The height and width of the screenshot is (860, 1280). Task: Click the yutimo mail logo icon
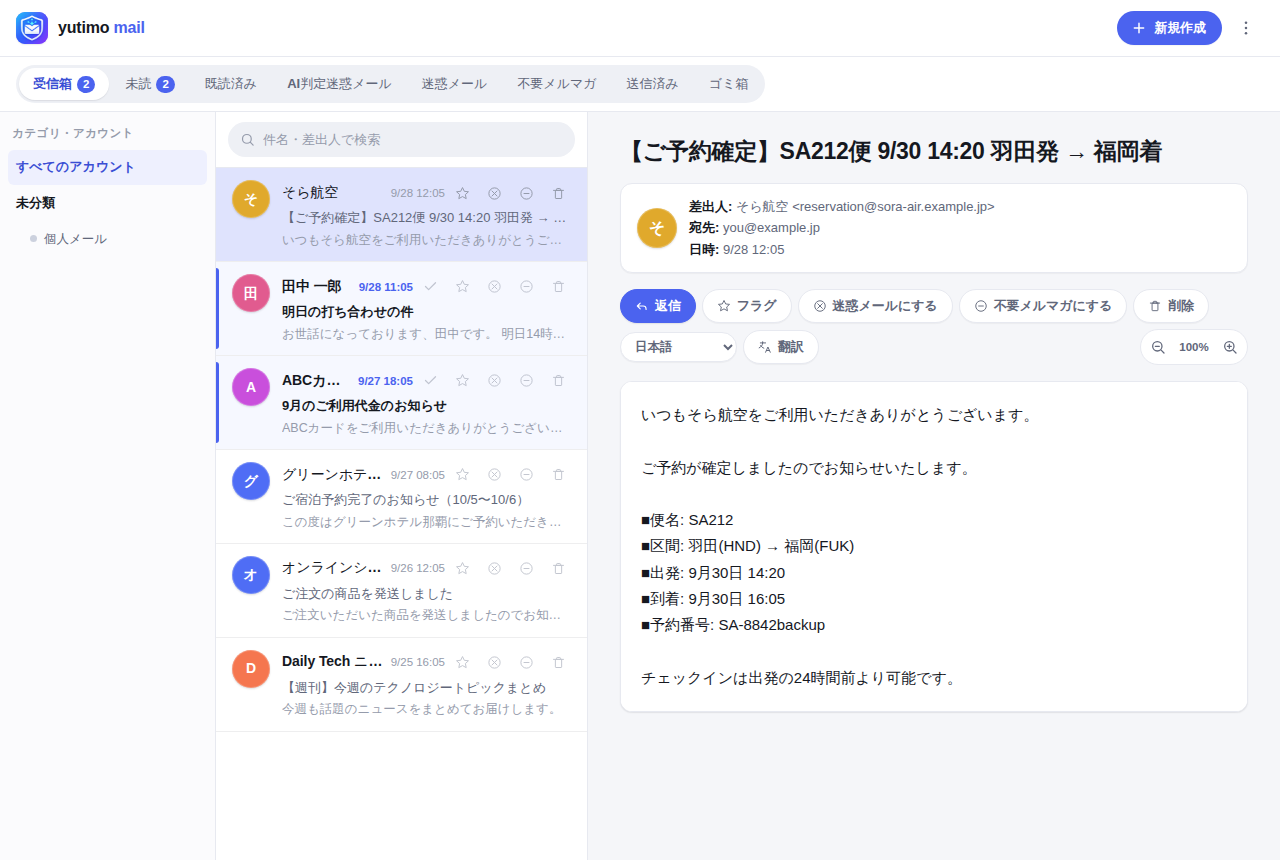pos(32,28)
